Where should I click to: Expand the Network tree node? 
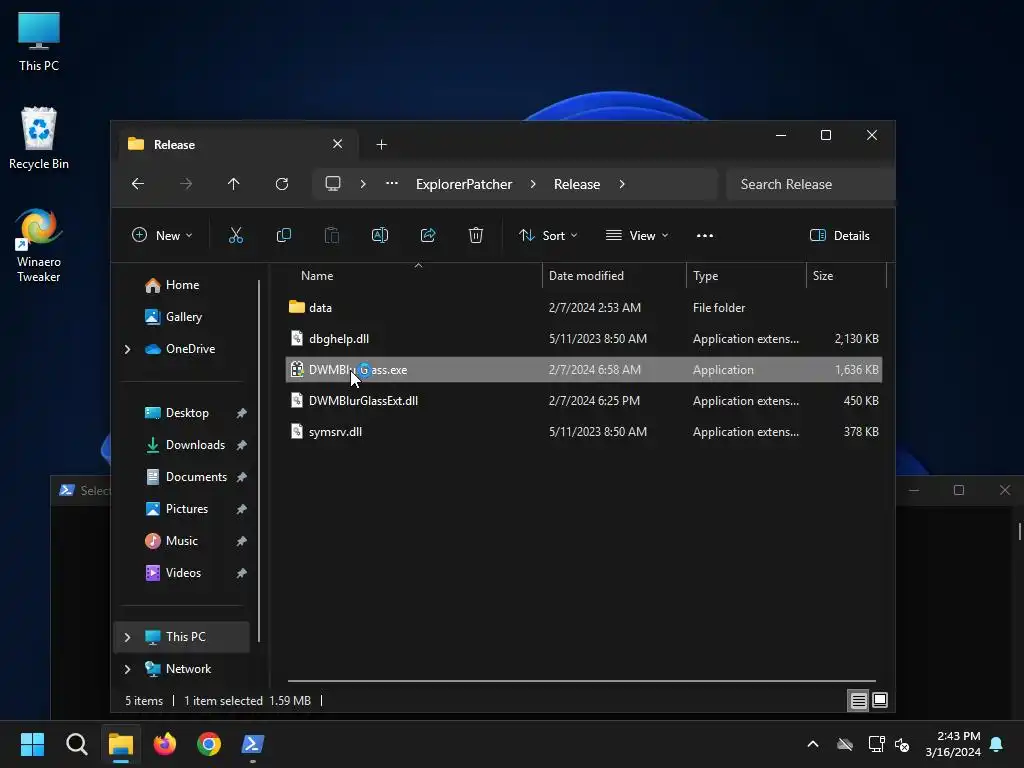pos(127,669)
